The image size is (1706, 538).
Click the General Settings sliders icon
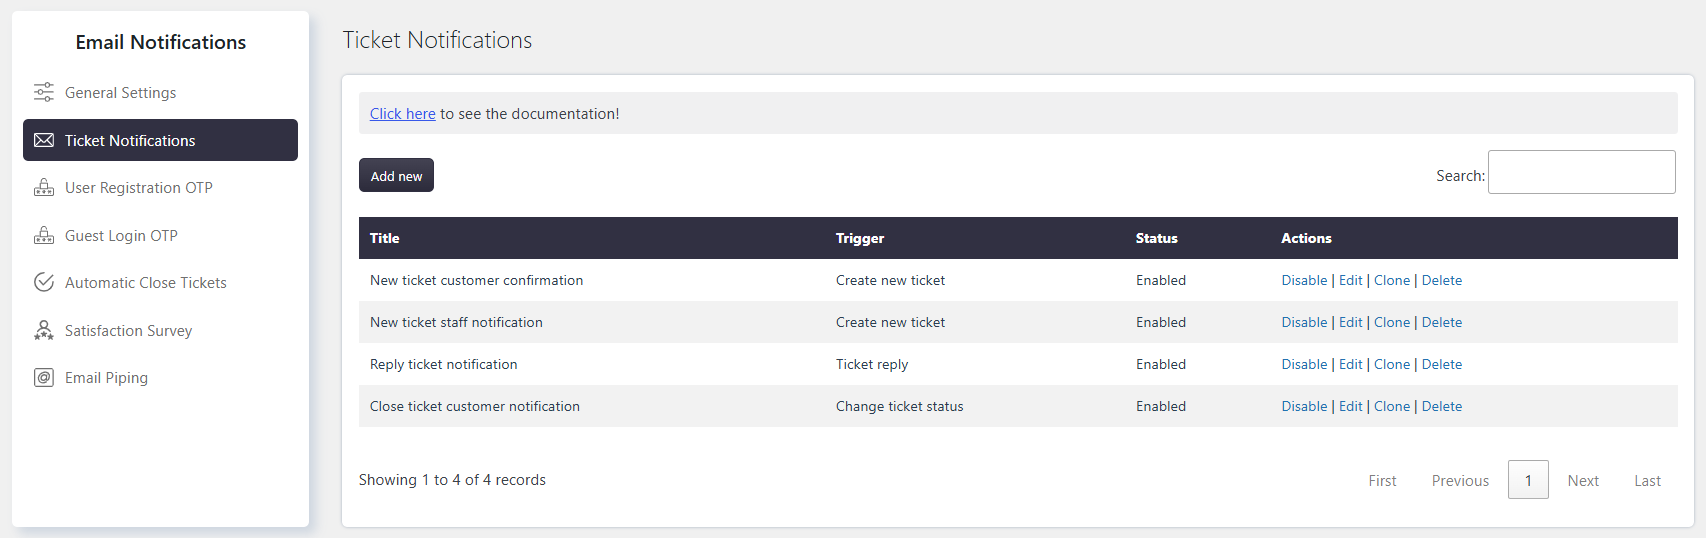(x=44, y=93)
